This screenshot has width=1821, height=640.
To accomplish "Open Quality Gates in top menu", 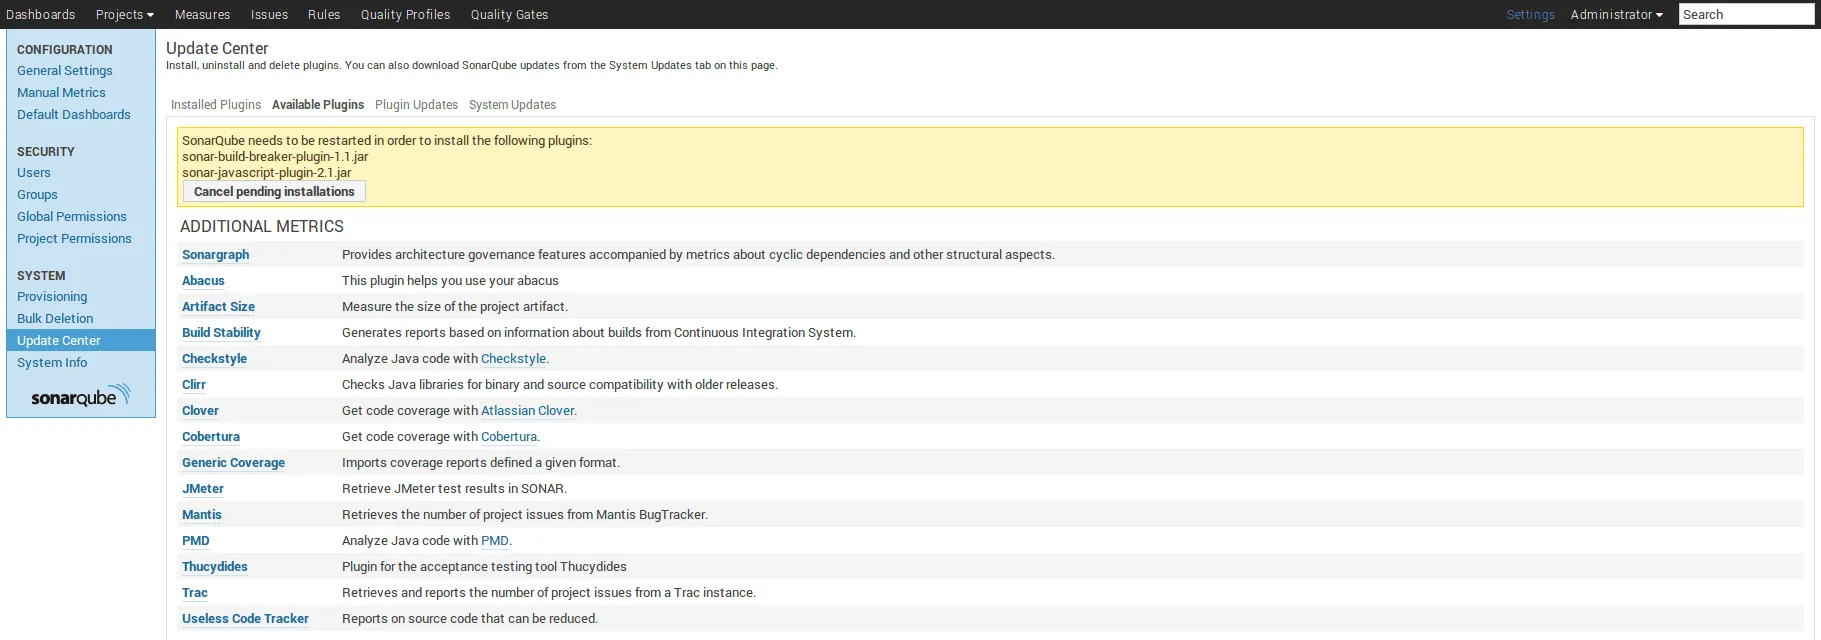I will [509, 15].
